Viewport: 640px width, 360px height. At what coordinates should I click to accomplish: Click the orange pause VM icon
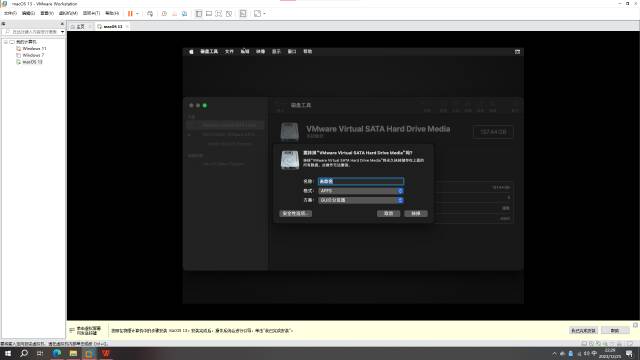click(x=130, y=13)
